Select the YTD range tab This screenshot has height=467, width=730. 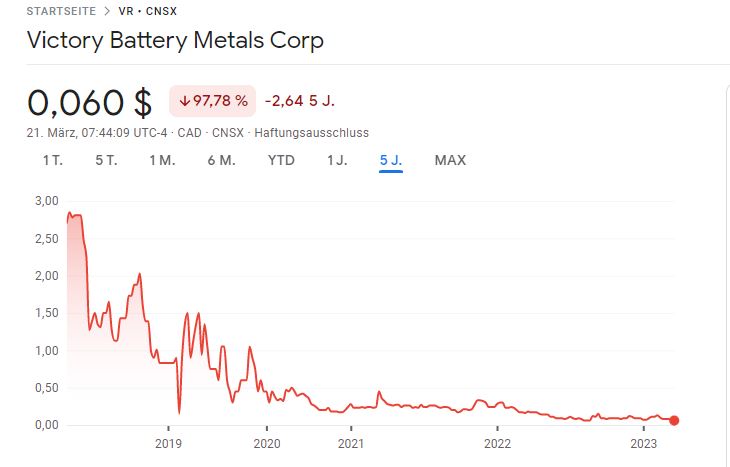coord(281,160)
